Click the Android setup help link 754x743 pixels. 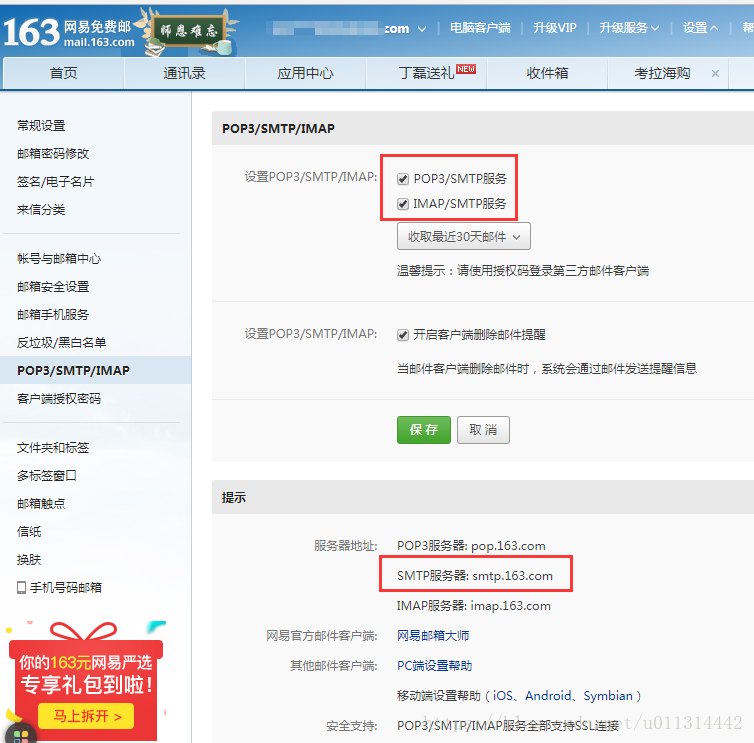point(548,696)
